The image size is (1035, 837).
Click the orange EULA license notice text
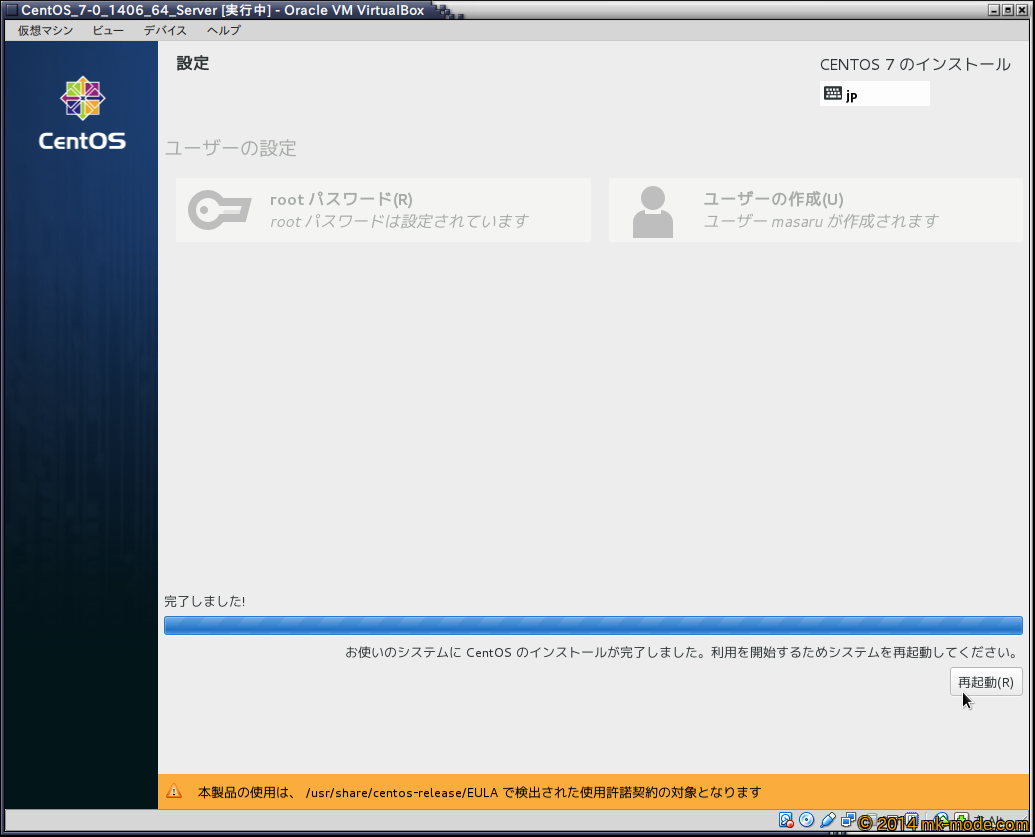tap(479, 792)
